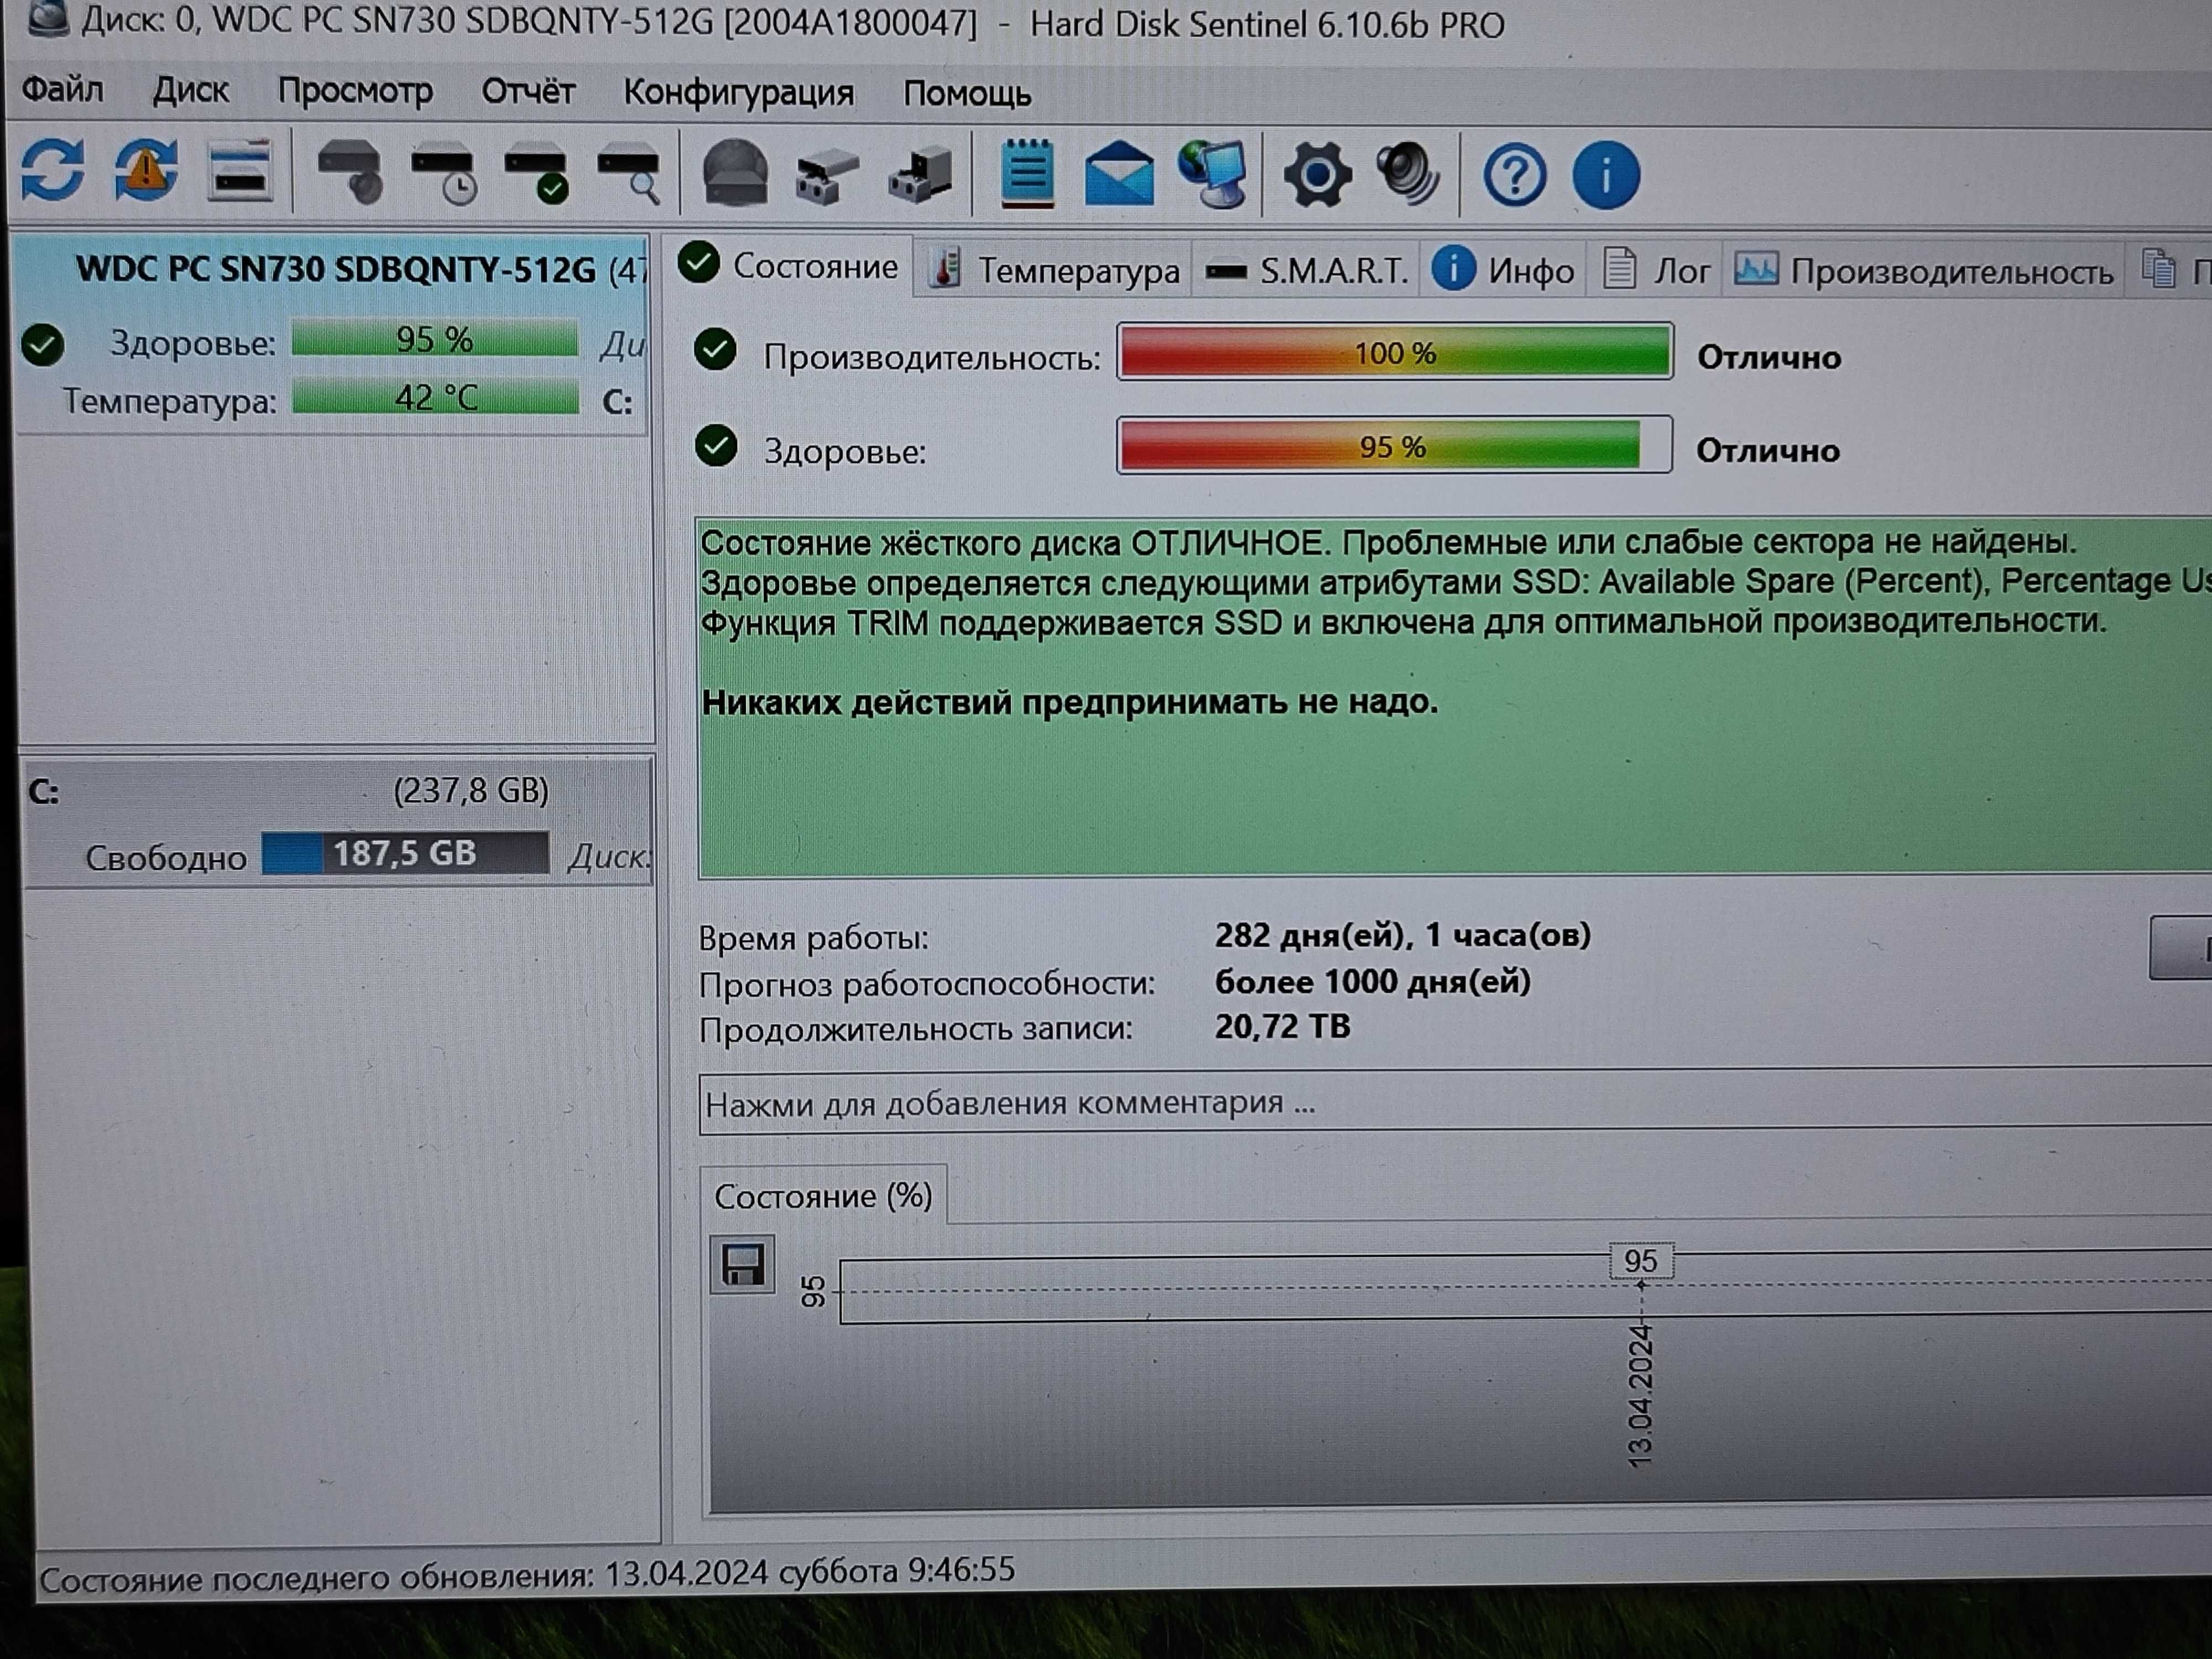Click the Отлично label next to Производительность
The height and width of the screenshot is (1659, 2212).
coord(1768,357)
